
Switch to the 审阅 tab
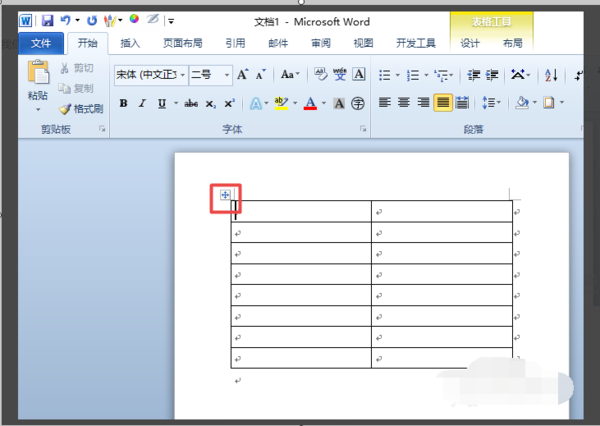pos(321,43)
